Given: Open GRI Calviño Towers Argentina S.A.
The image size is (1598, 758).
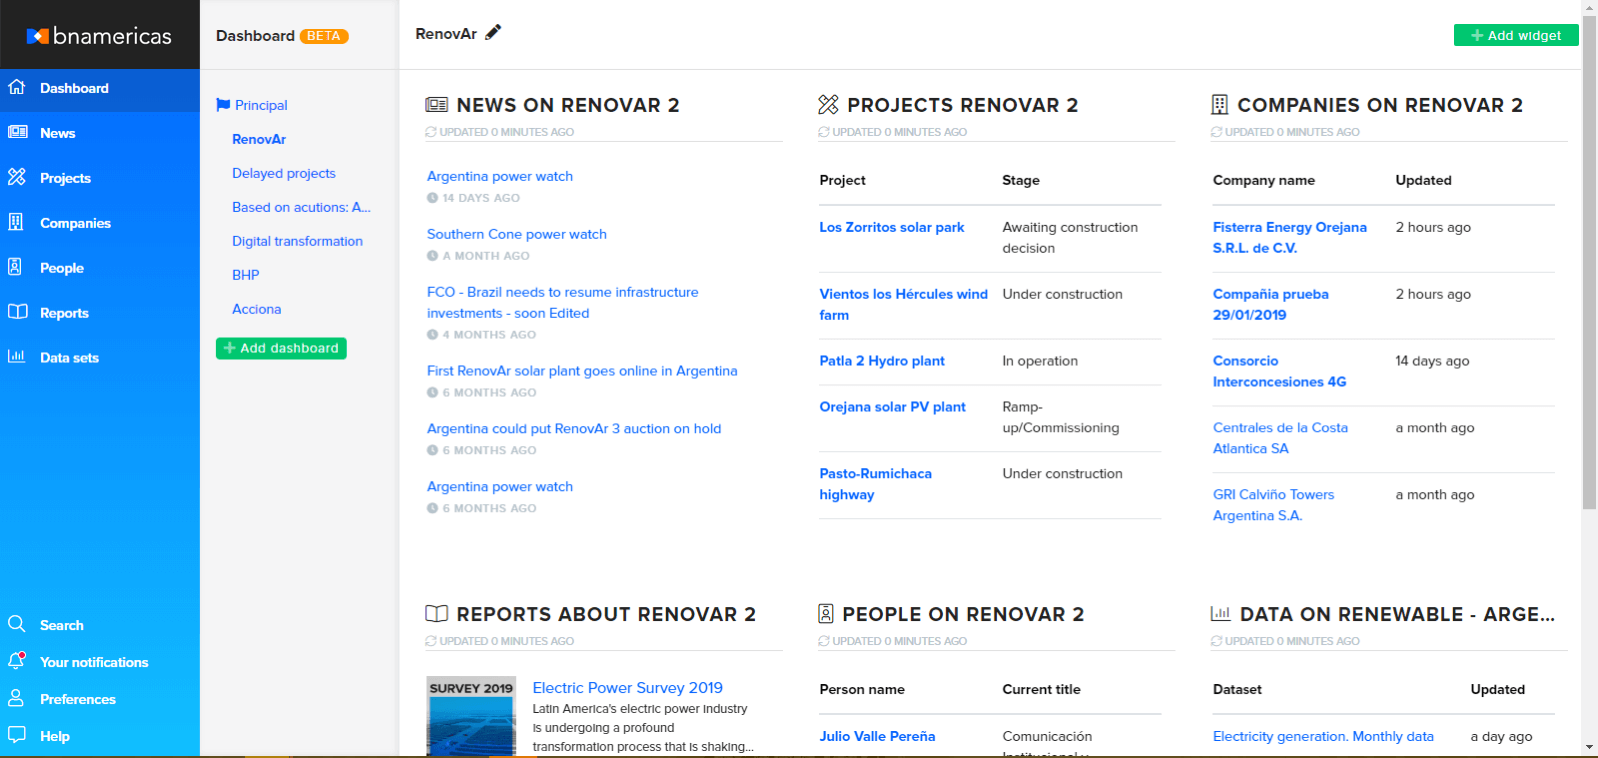Looking at the screenshot, I should tap(1273, 505).
